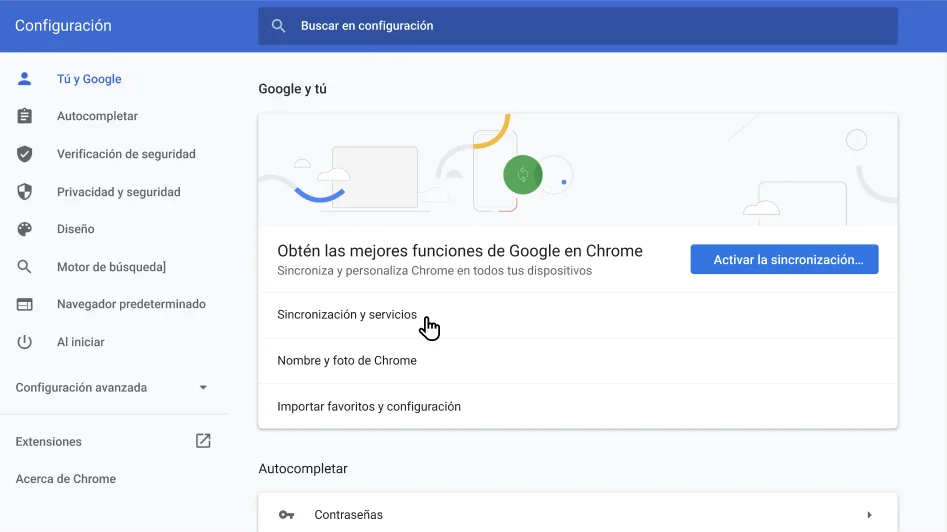Open Contraseñas using the right arrow

click(x=869, y=515)
